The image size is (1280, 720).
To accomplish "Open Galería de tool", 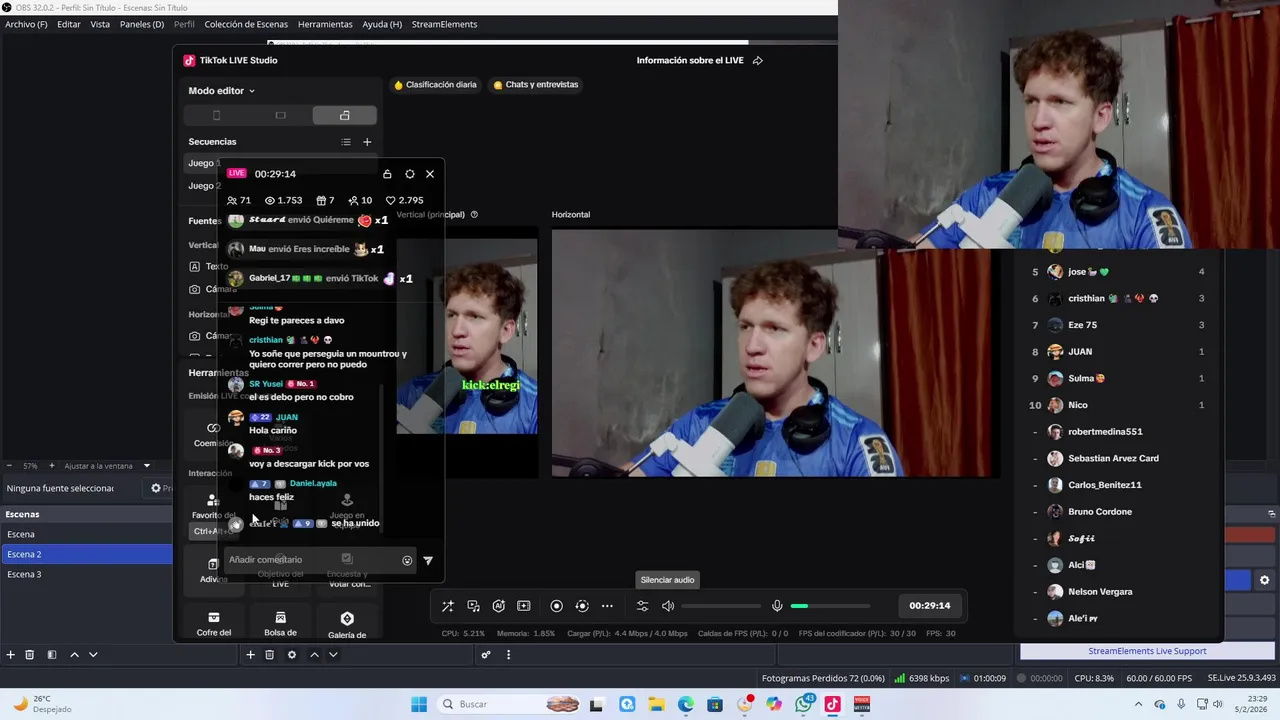I will click(x=347, y=625).
